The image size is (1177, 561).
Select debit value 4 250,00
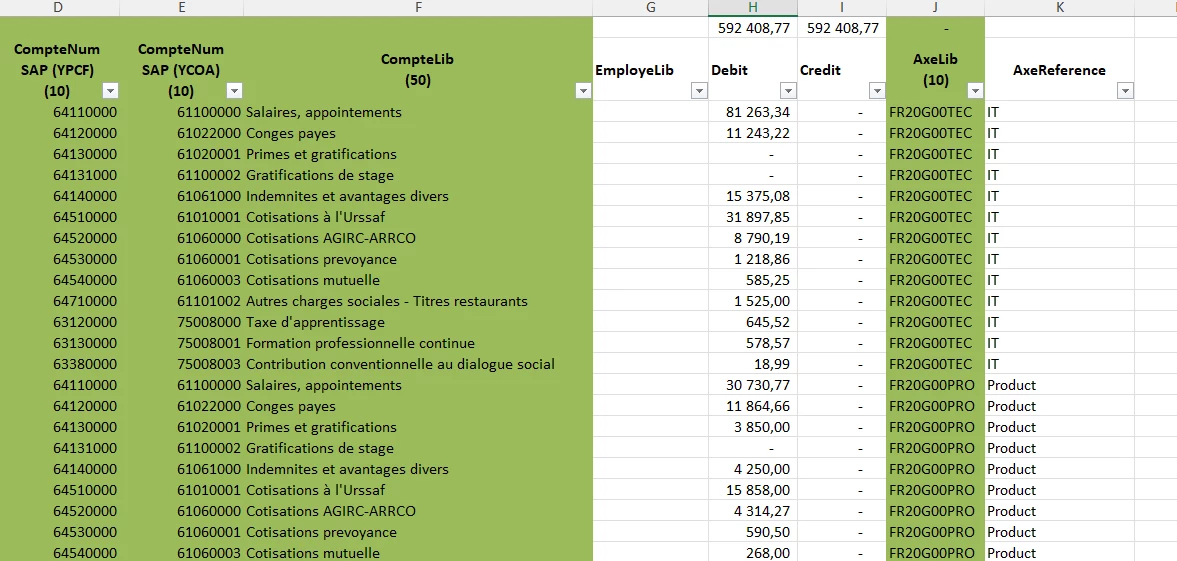coord(753,469)
